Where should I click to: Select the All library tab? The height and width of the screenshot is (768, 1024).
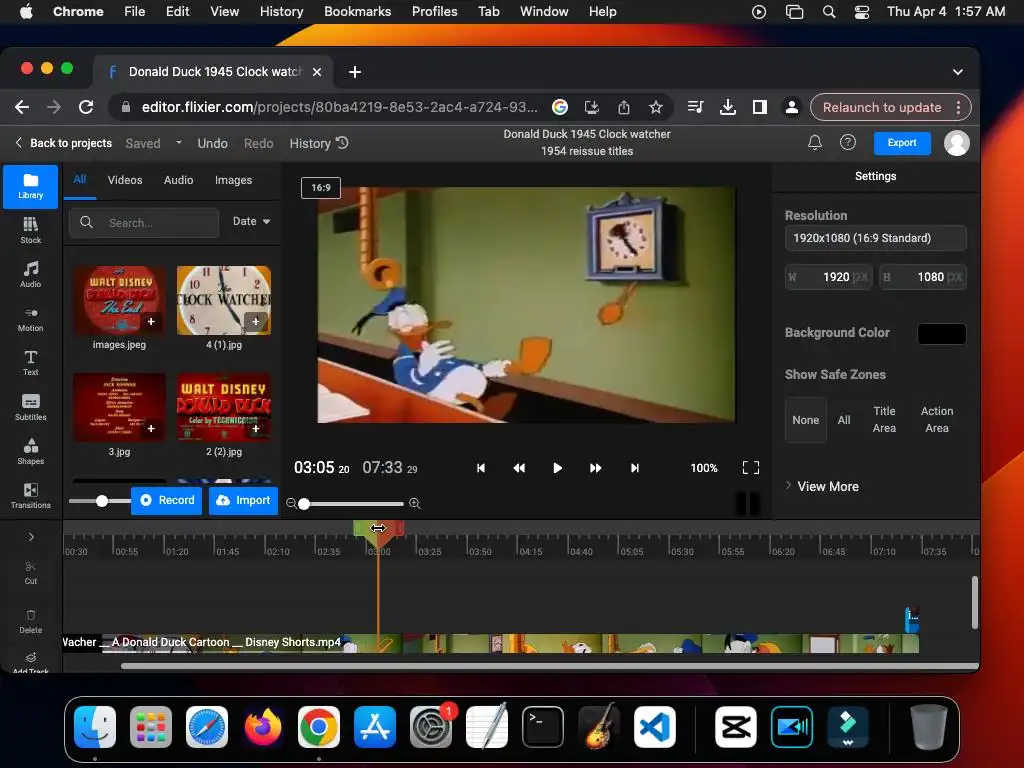(x=80, y=180)
